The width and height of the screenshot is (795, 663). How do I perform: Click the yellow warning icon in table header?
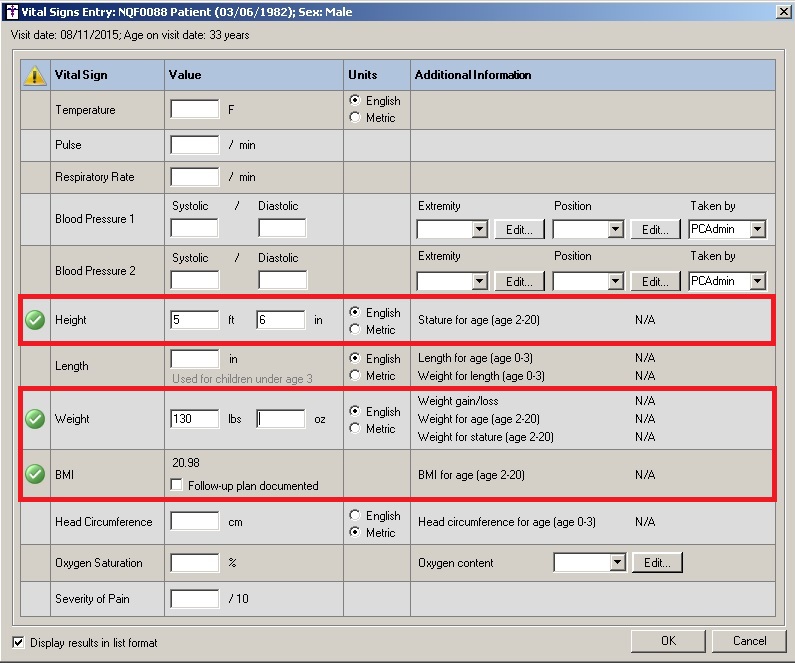click(x=35, y=75)
